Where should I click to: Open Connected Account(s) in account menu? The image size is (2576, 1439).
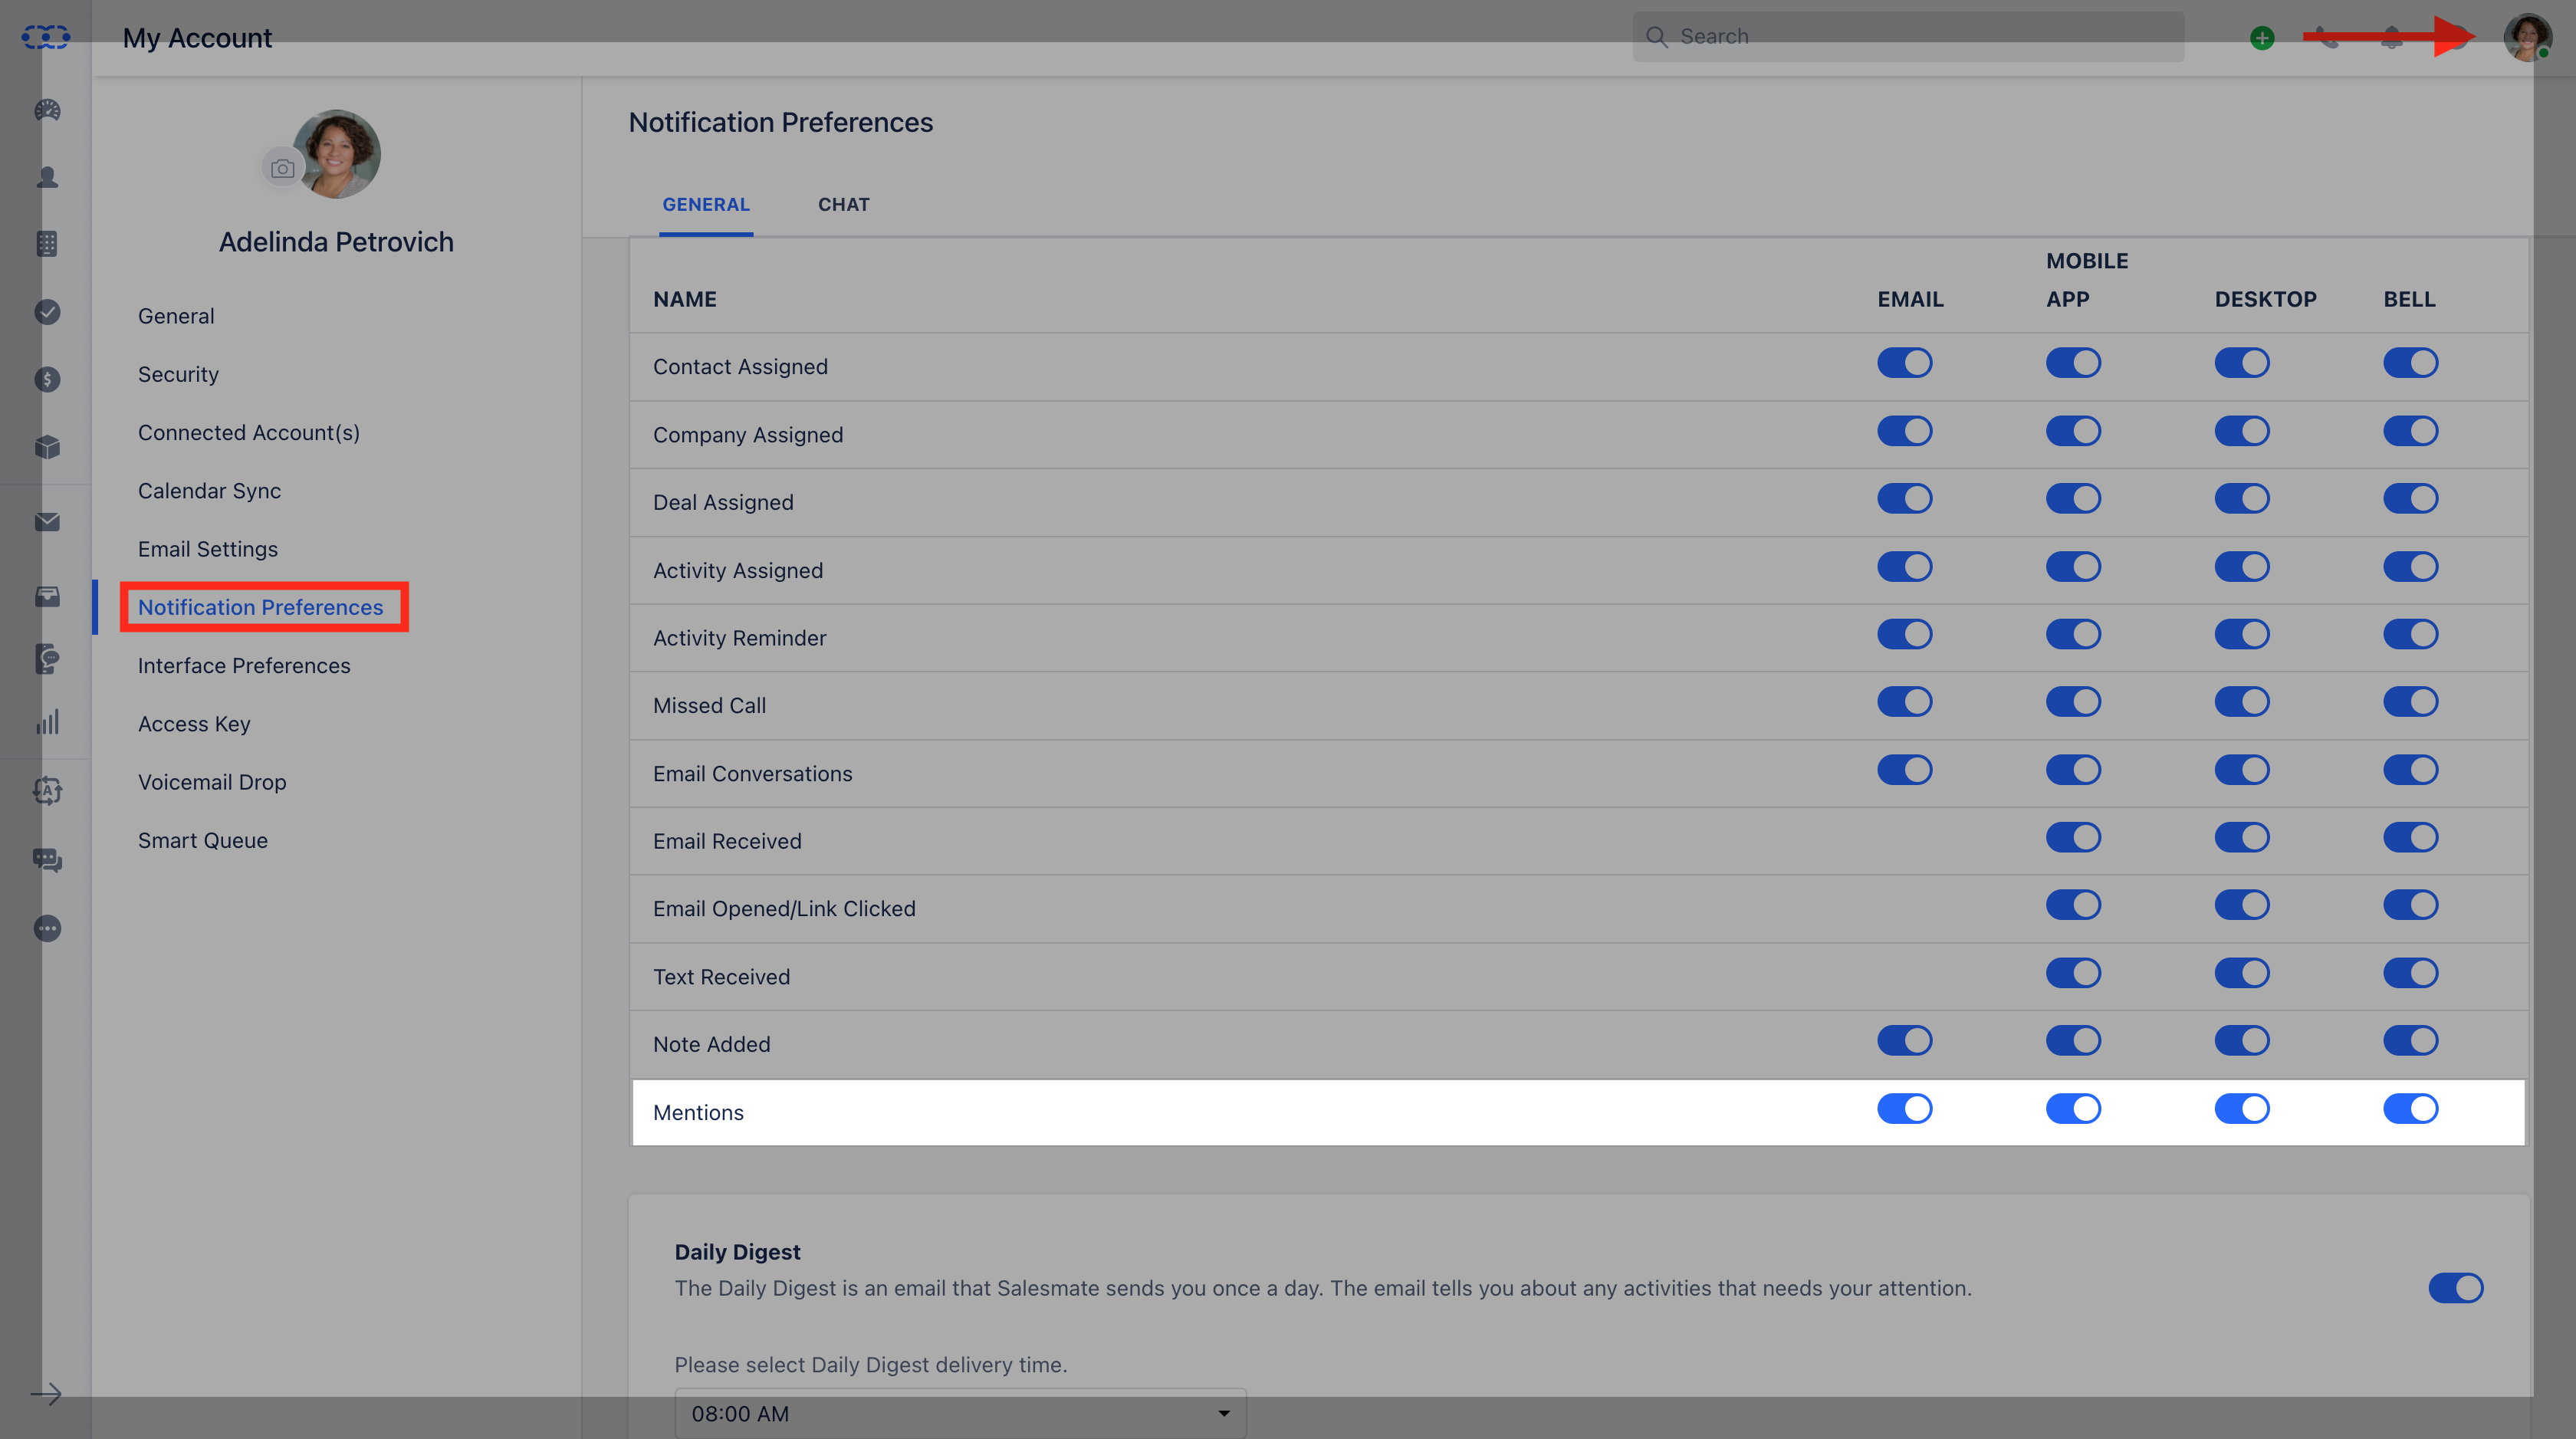[249, 432]
